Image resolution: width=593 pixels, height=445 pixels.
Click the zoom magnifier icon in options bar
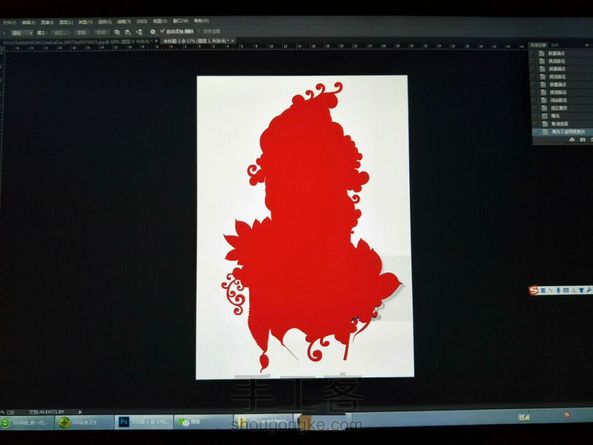[x=118, y=33]
